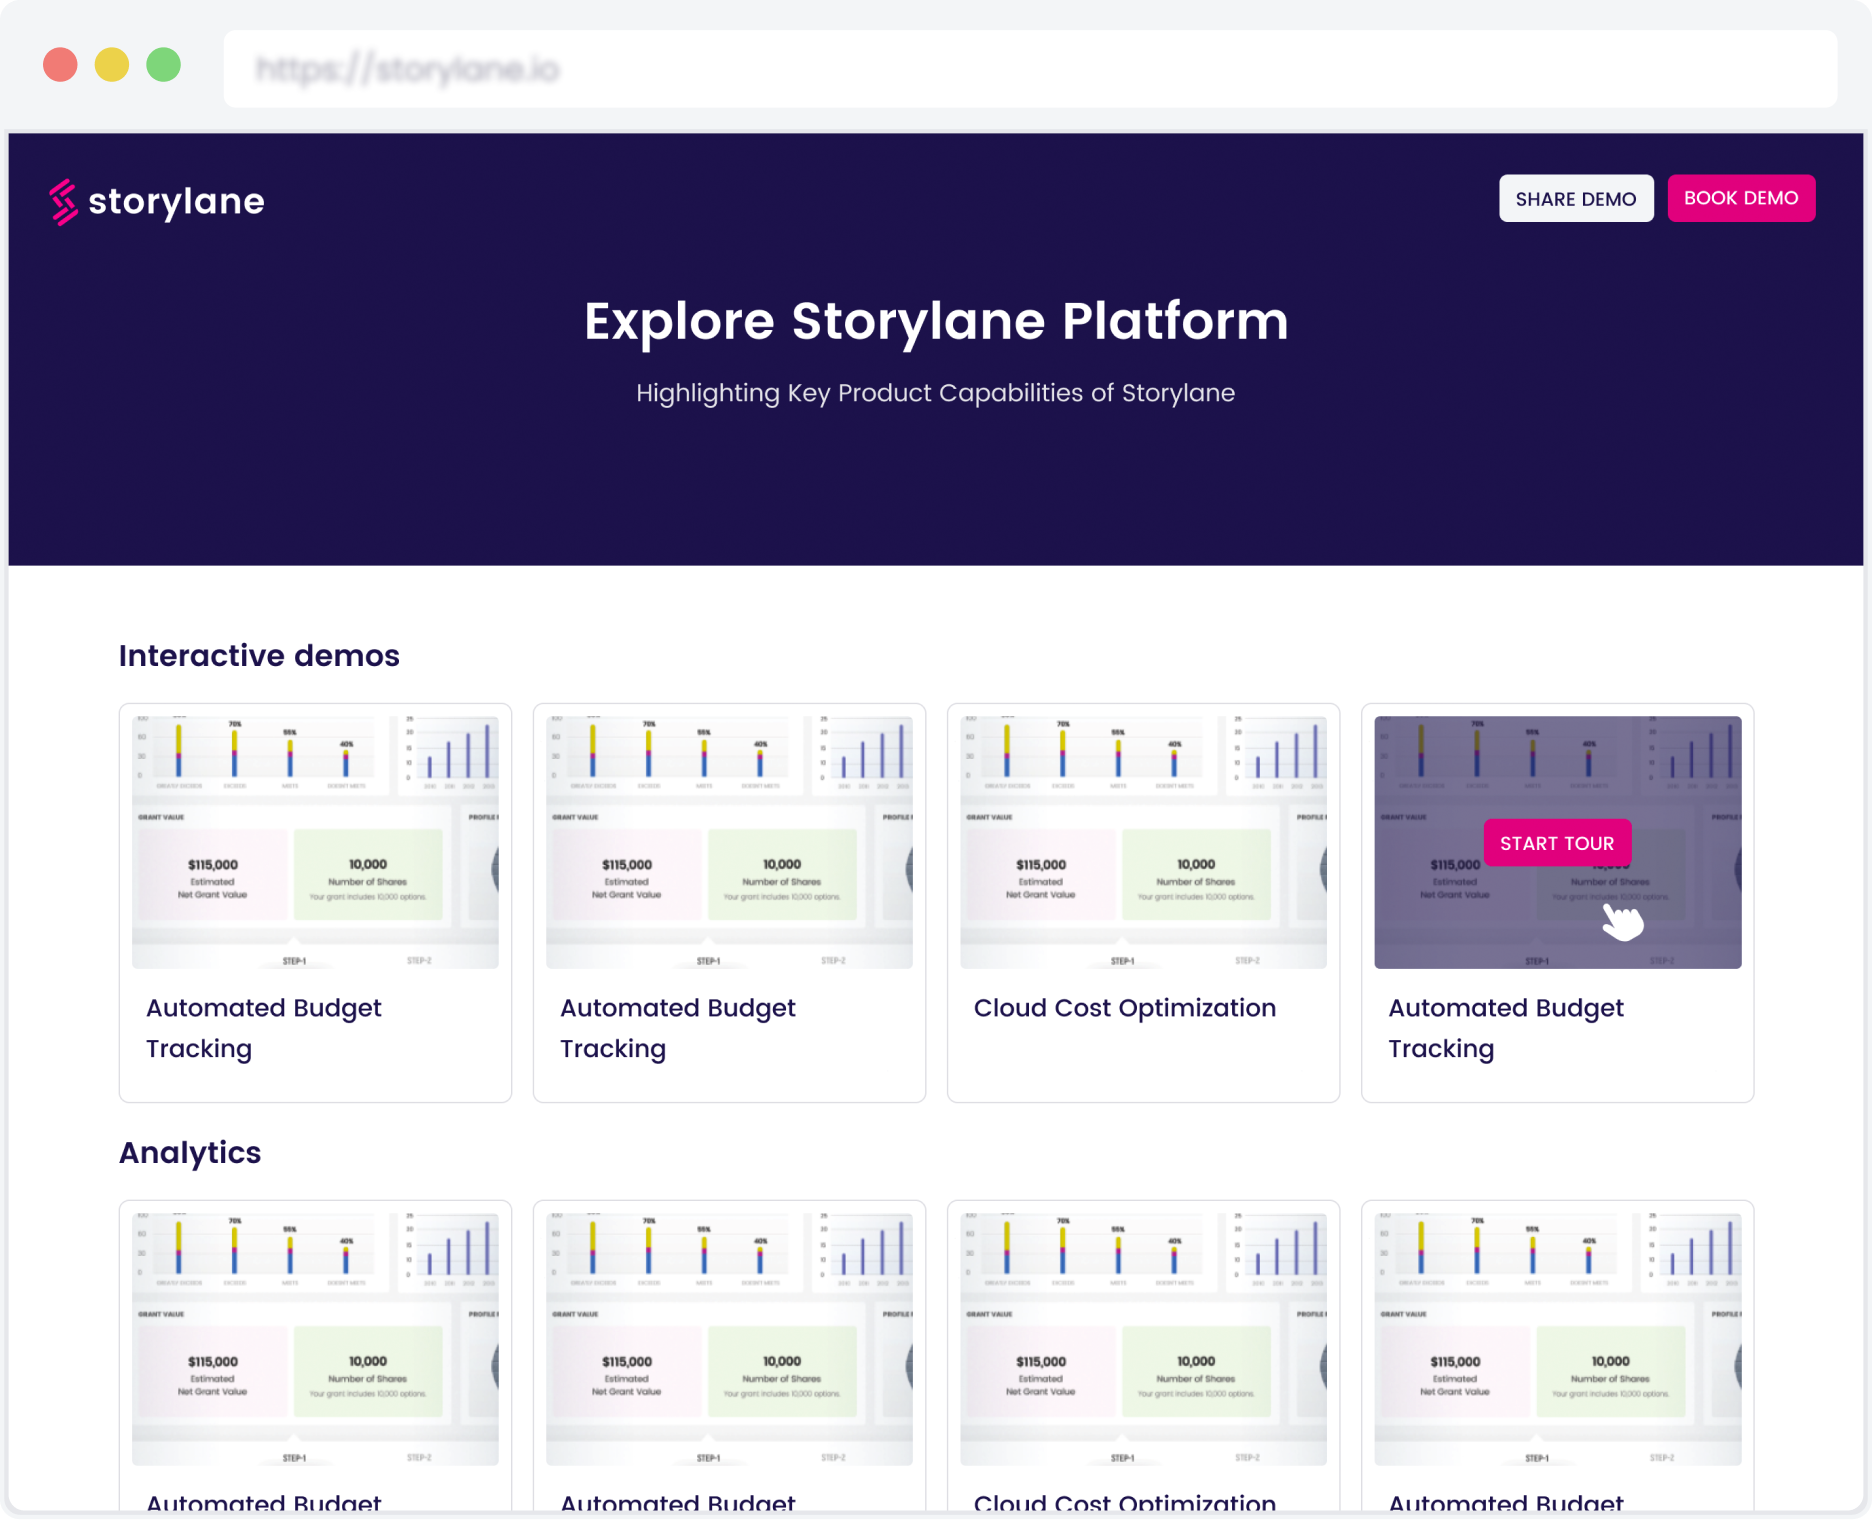Open the BOOK DEMO button
1872x1520 pixels.
pyautogui.click(x=1741, y=198)
